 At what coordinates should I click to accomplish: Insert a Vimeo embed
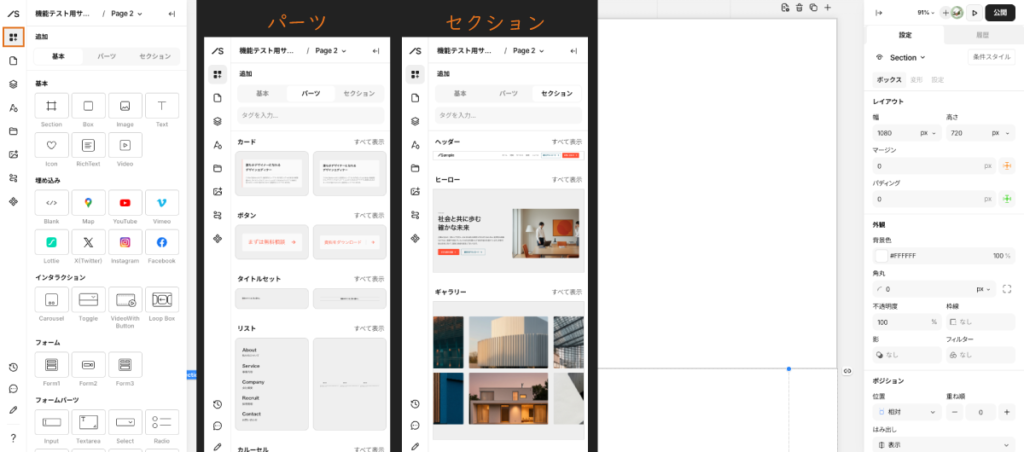click(x=162, y=203)
